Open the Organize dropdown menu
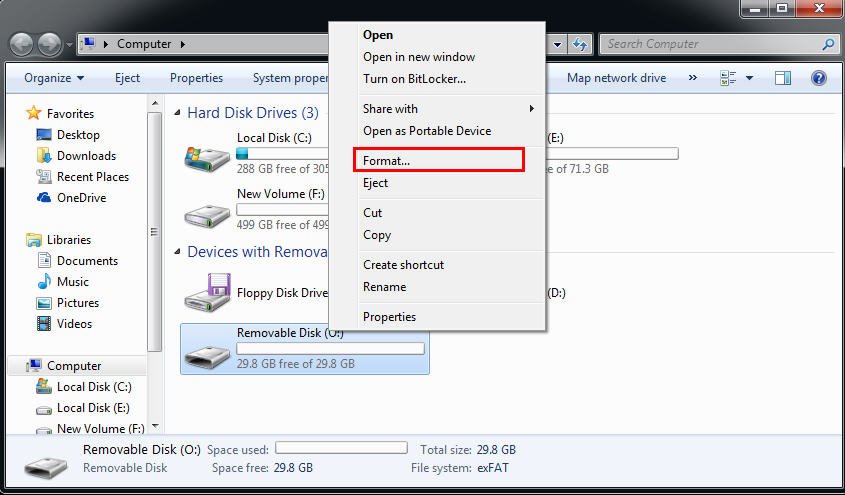 click(54, 78)
